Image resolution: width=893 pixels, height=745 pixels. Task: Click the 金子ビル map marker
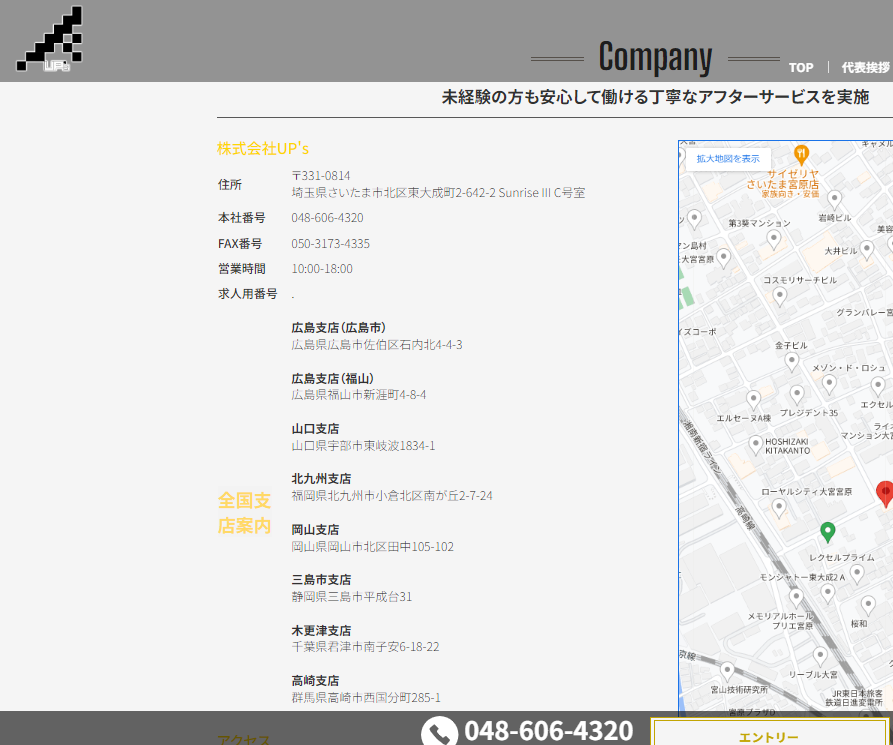click(x=791, y=361)
